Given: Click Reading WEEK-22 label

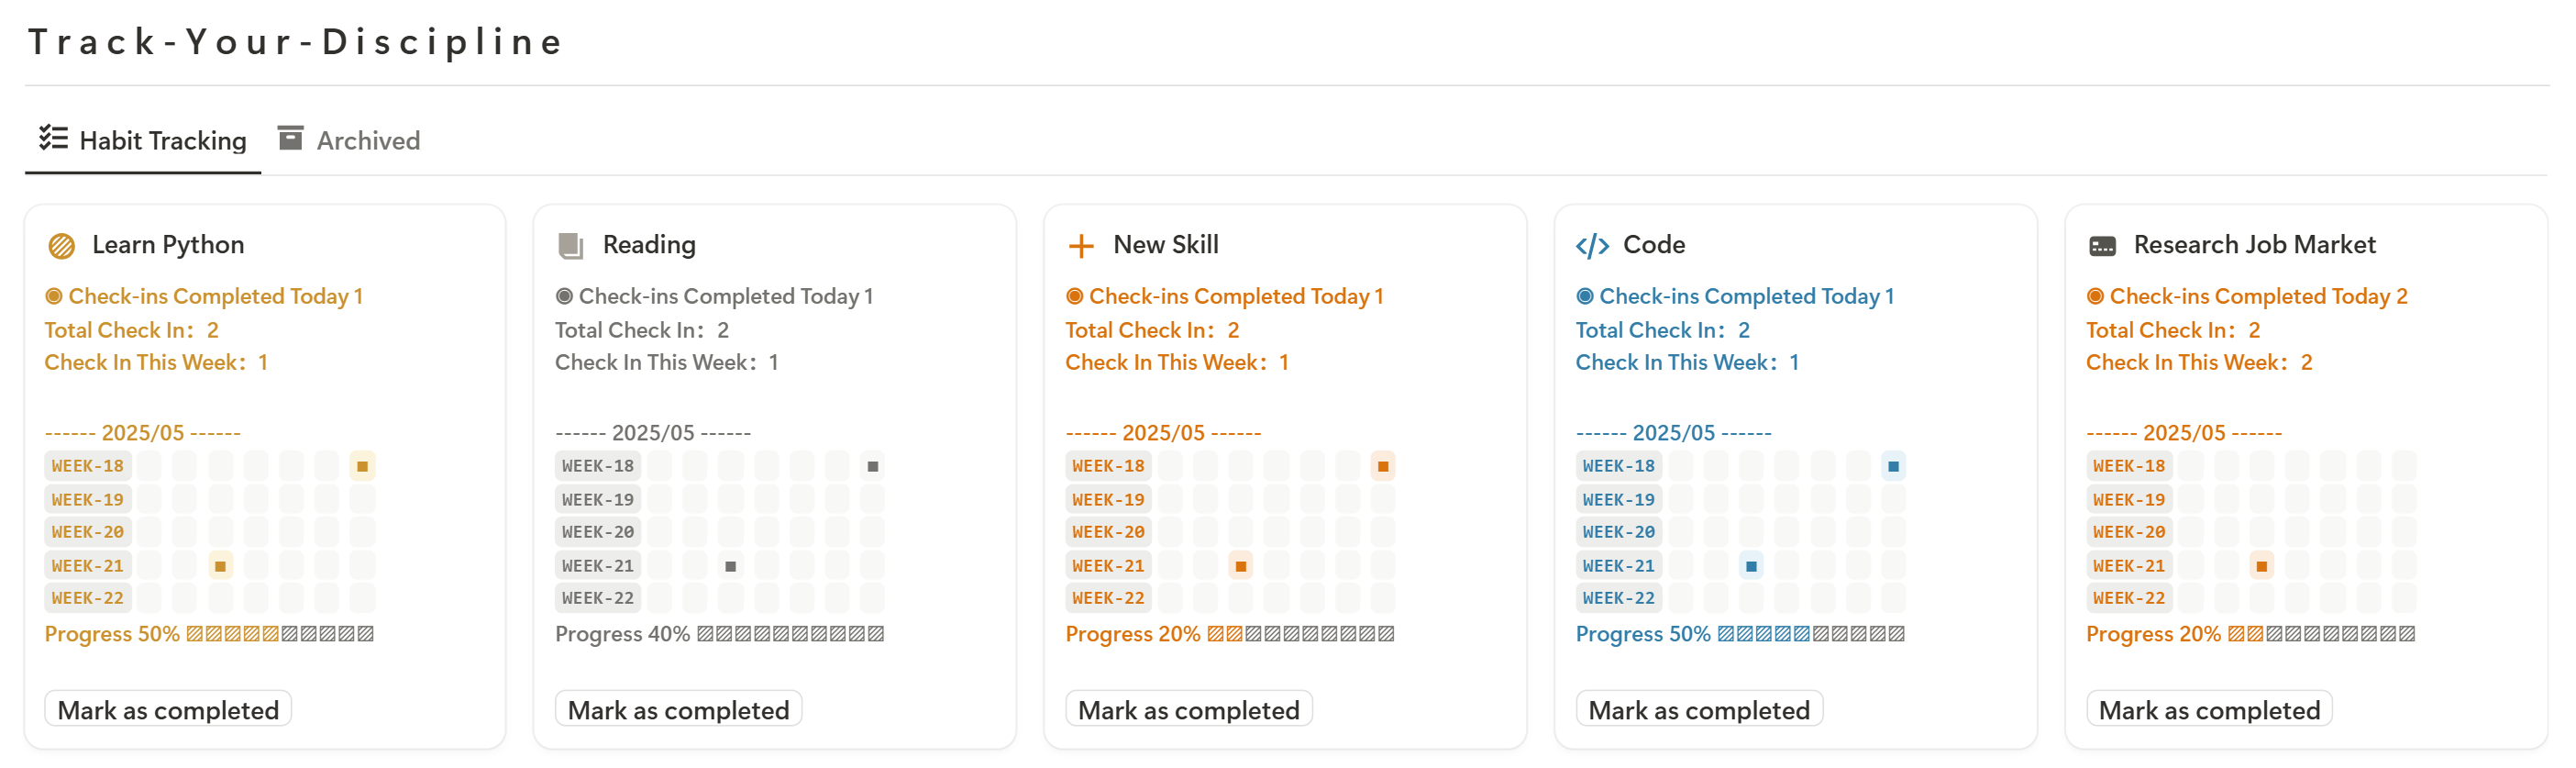Looking at the screenshot, I should [598, 598].
